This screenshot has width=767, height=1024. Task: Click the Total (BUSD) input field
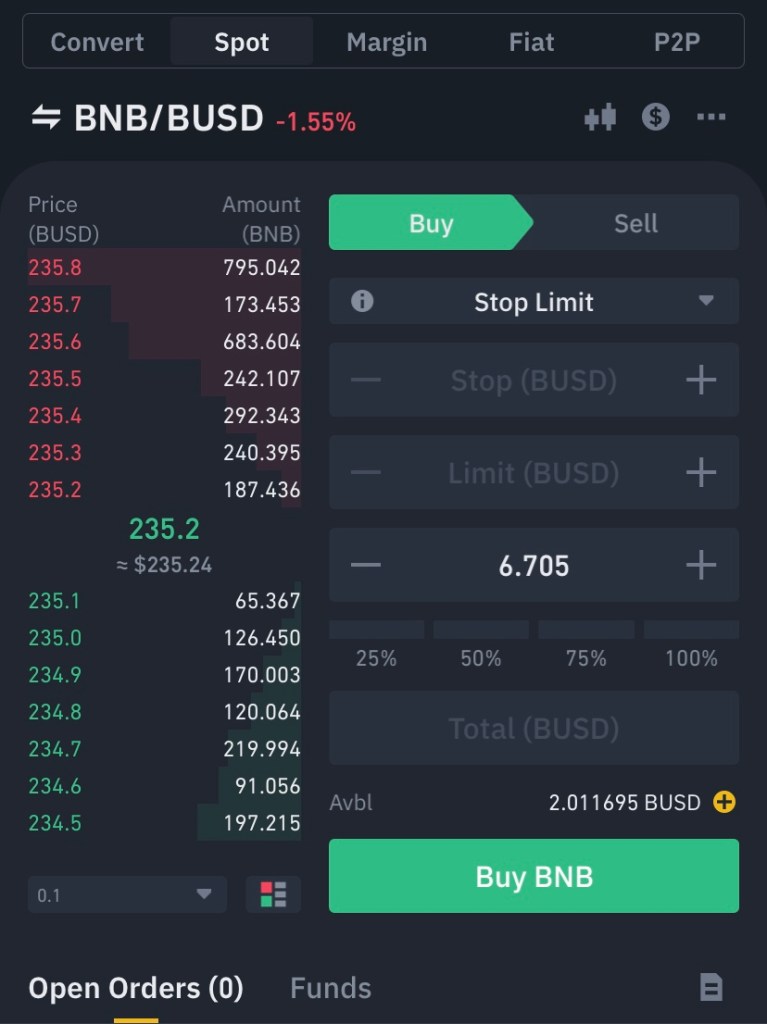[534, 729]
